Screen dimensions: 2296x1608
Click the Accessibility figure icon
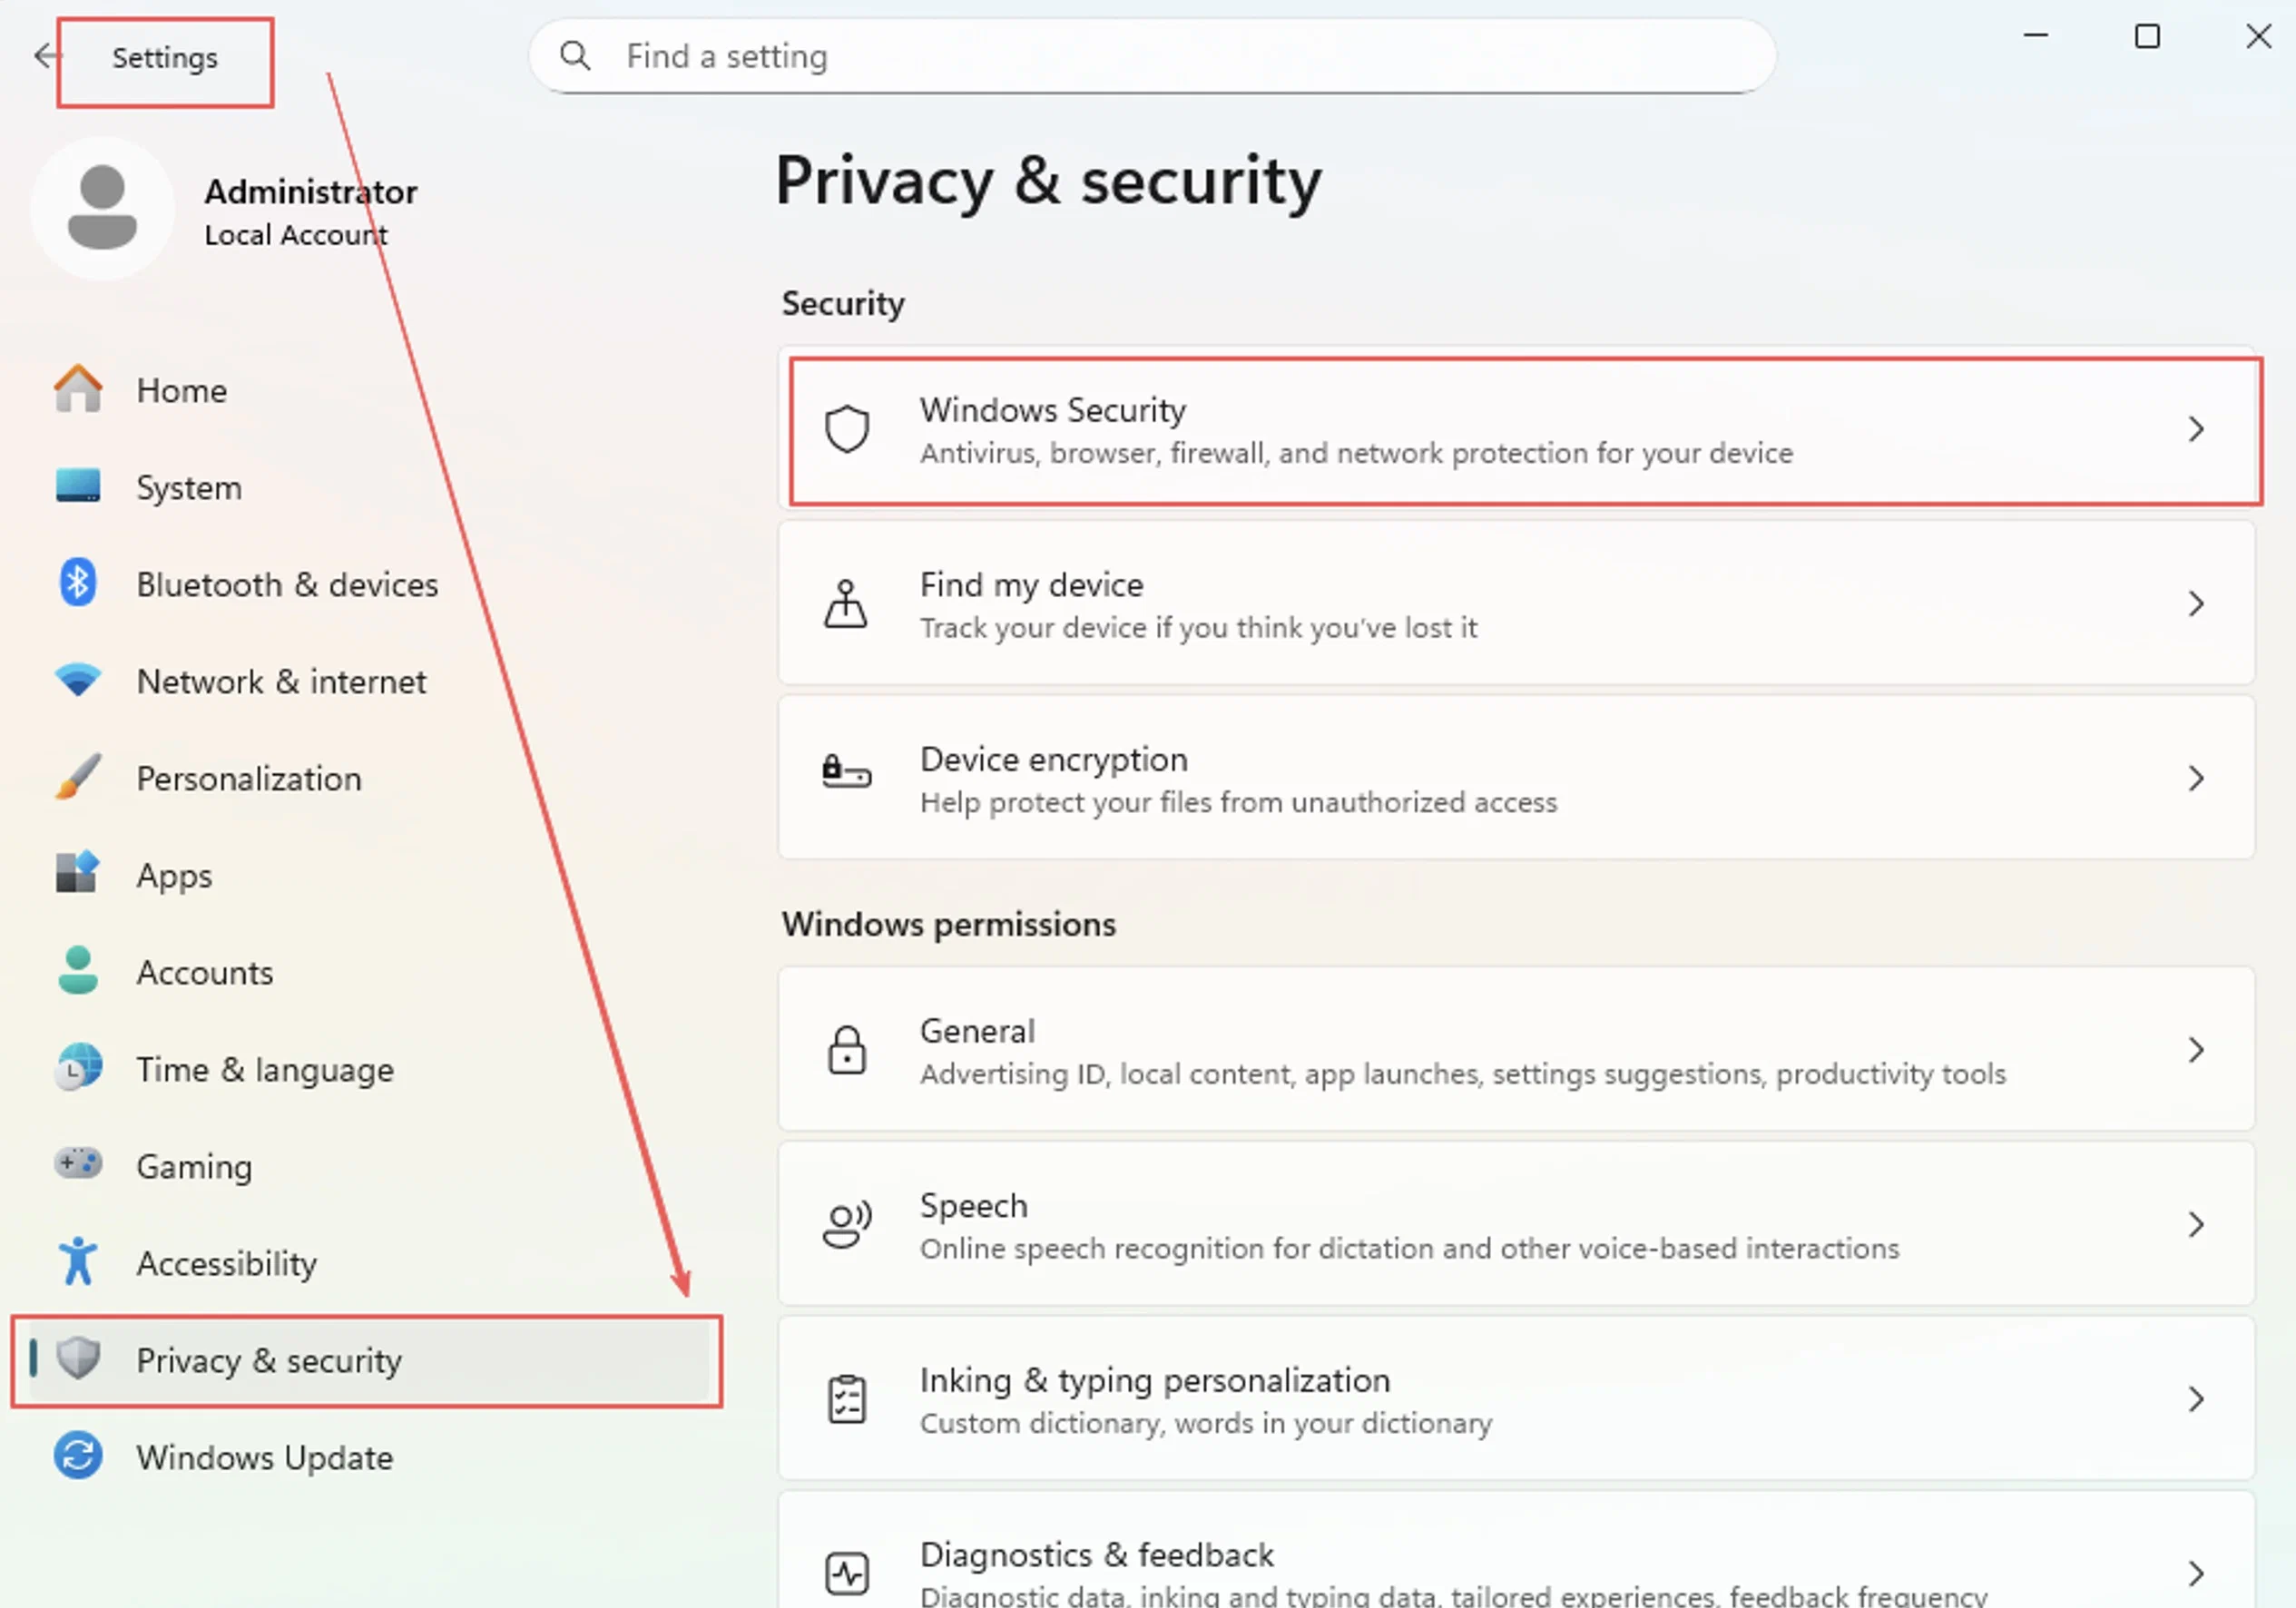[78, 1261]
